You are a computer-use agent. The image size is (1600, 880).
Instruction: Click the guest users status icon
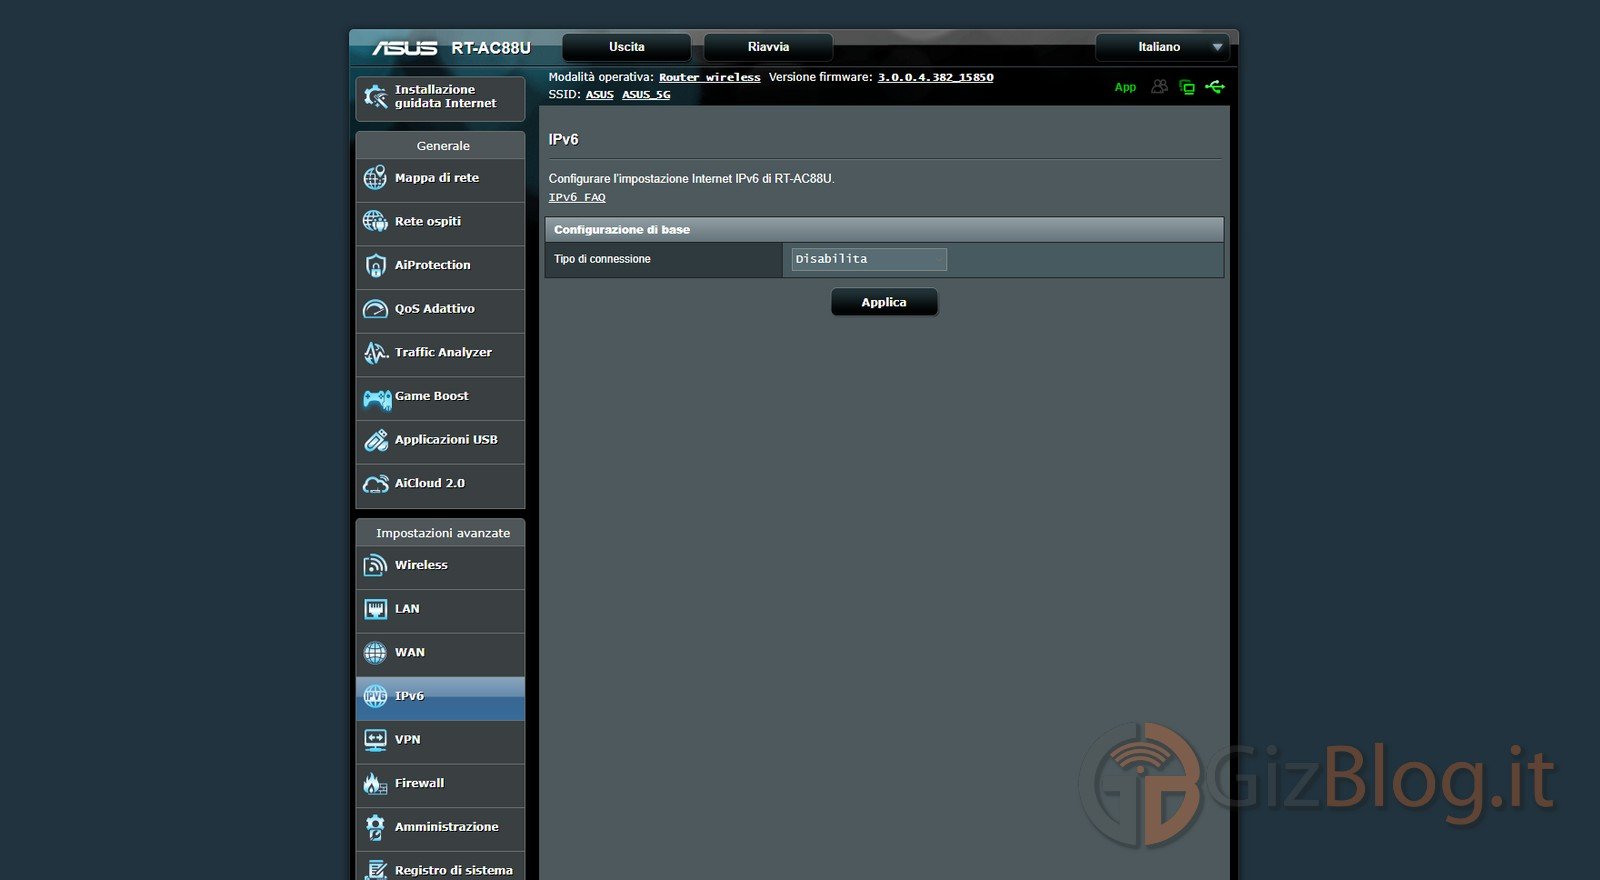point(1159,87)
